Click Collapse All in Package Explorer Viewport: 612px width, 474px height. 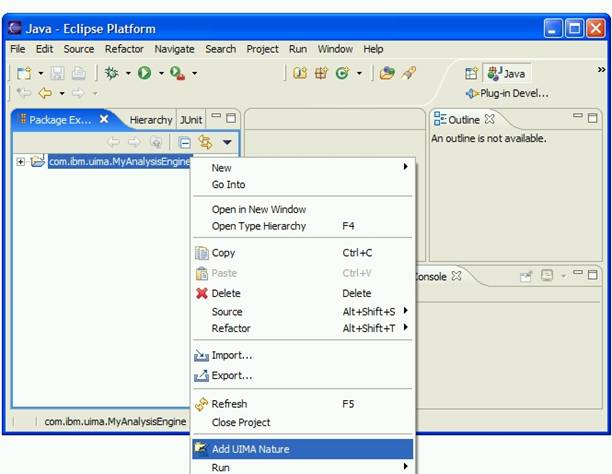184,143
